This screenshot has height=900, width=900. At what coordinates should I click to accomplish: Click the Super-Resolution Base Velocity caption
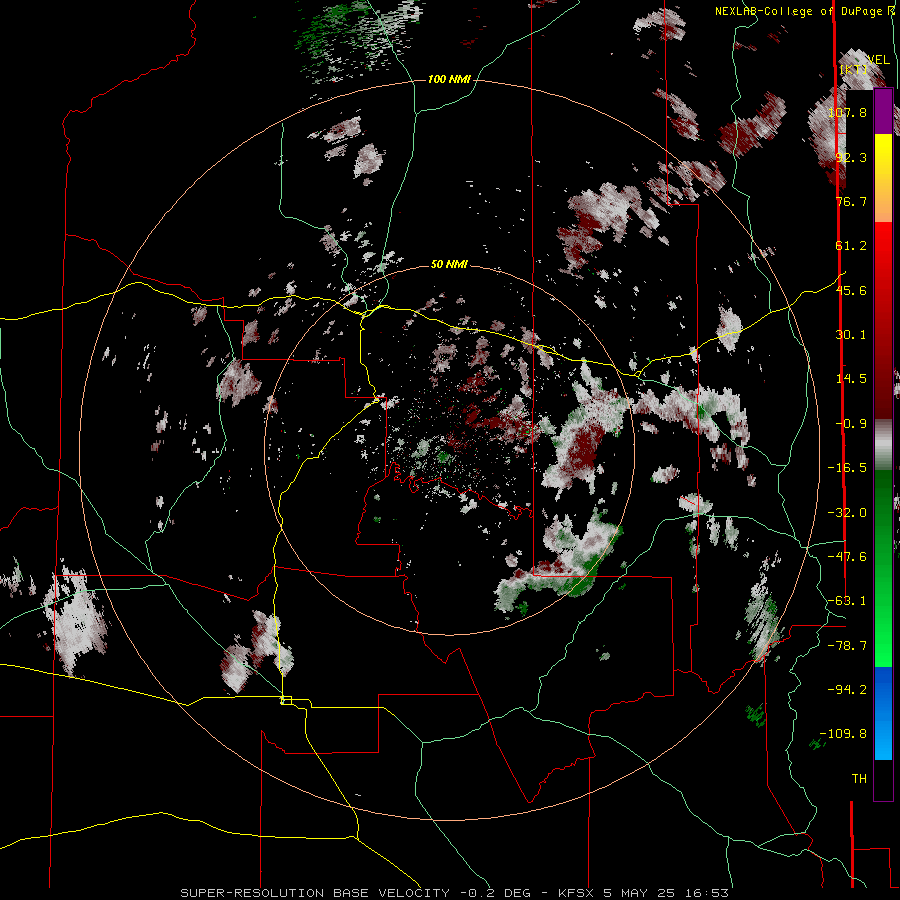[x=455, y=893]
